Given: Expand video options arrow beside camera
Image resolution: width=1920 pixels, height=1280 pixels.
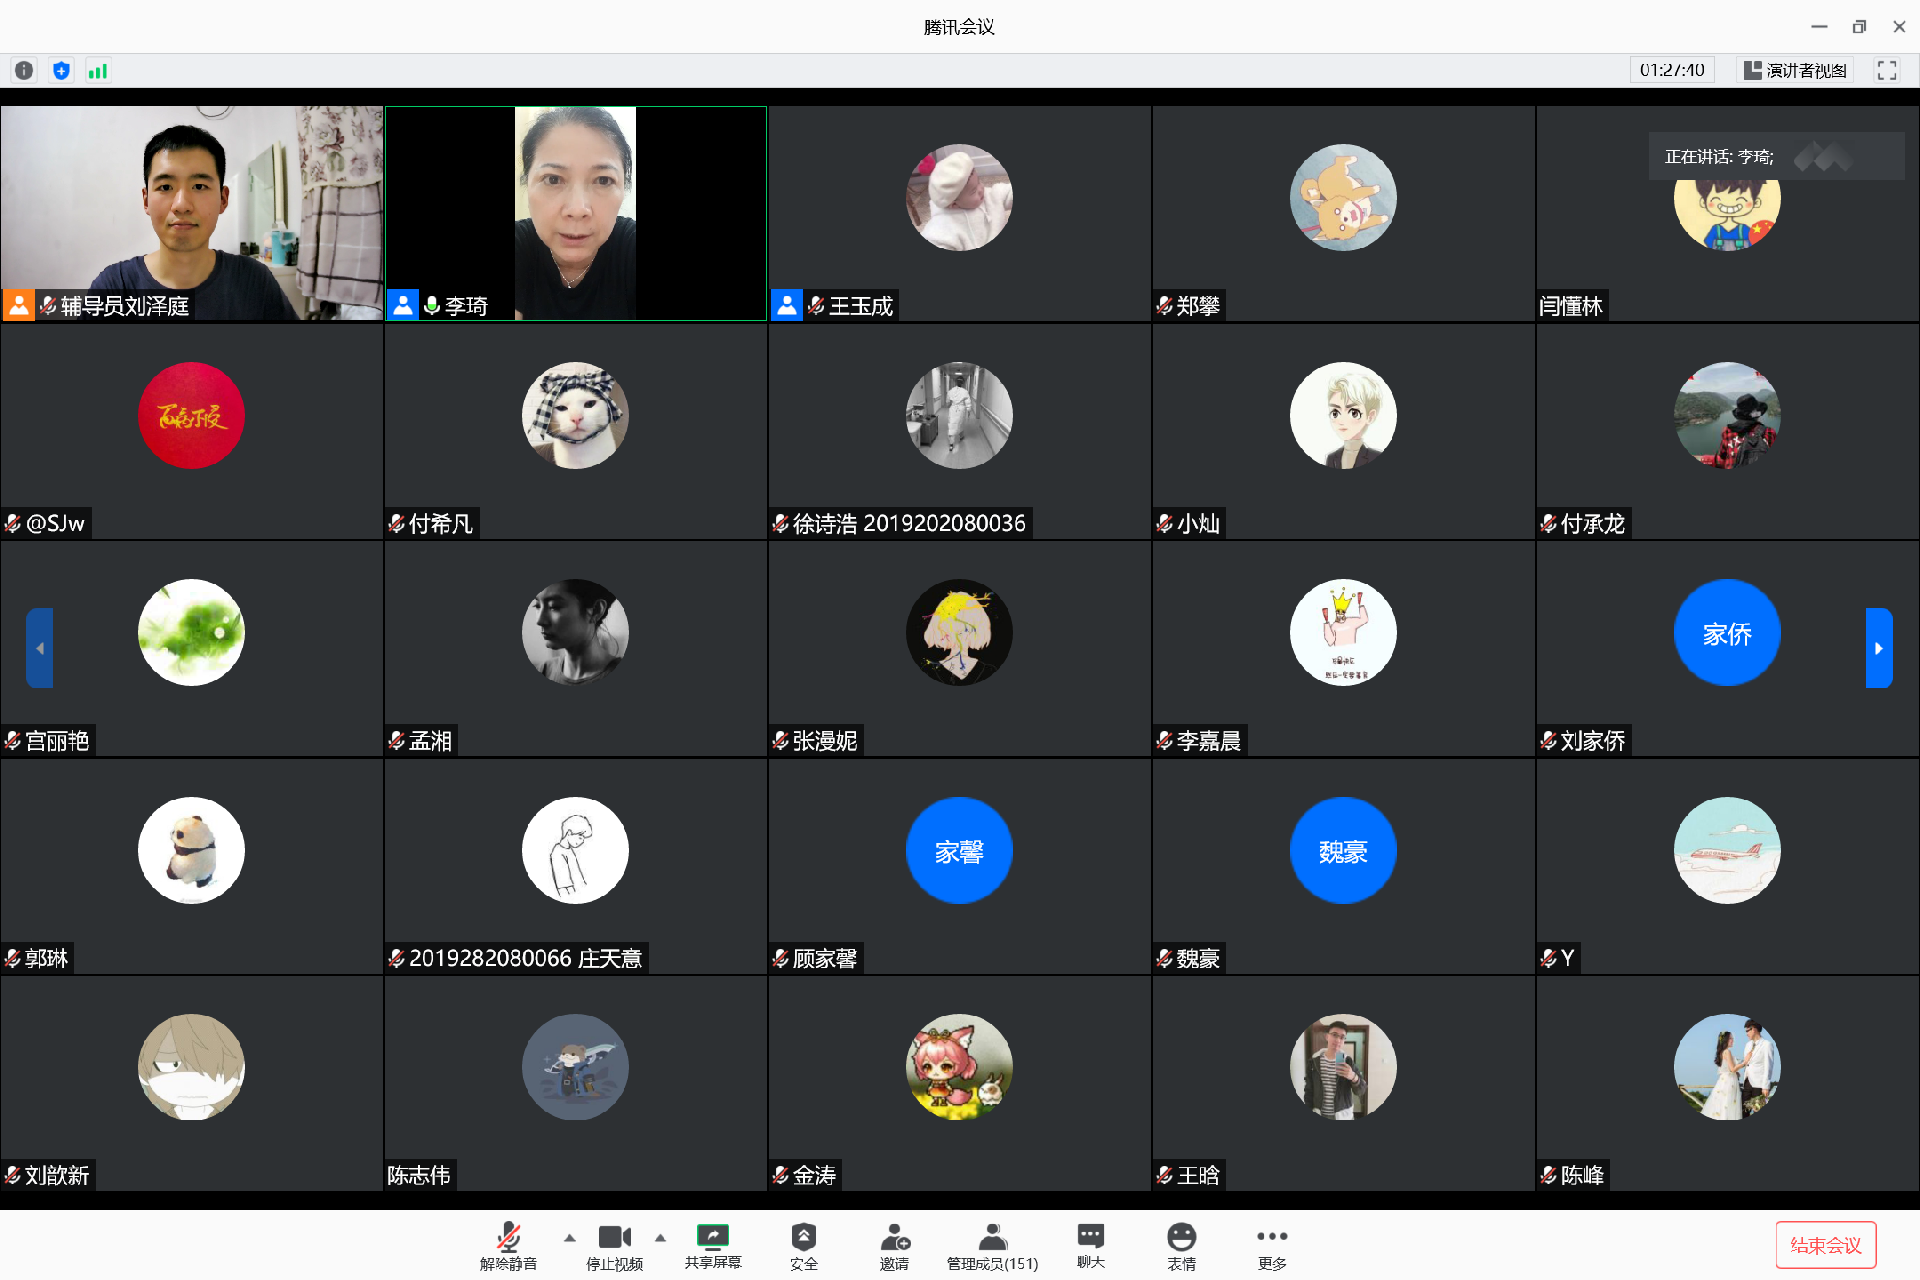Looking at the screenshot, I should tap(660, 1238).
